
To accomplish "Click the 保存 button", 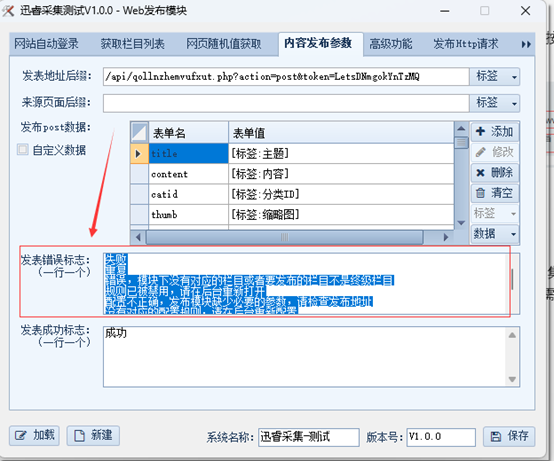I will pyautogui.click(x=509, y=437).
